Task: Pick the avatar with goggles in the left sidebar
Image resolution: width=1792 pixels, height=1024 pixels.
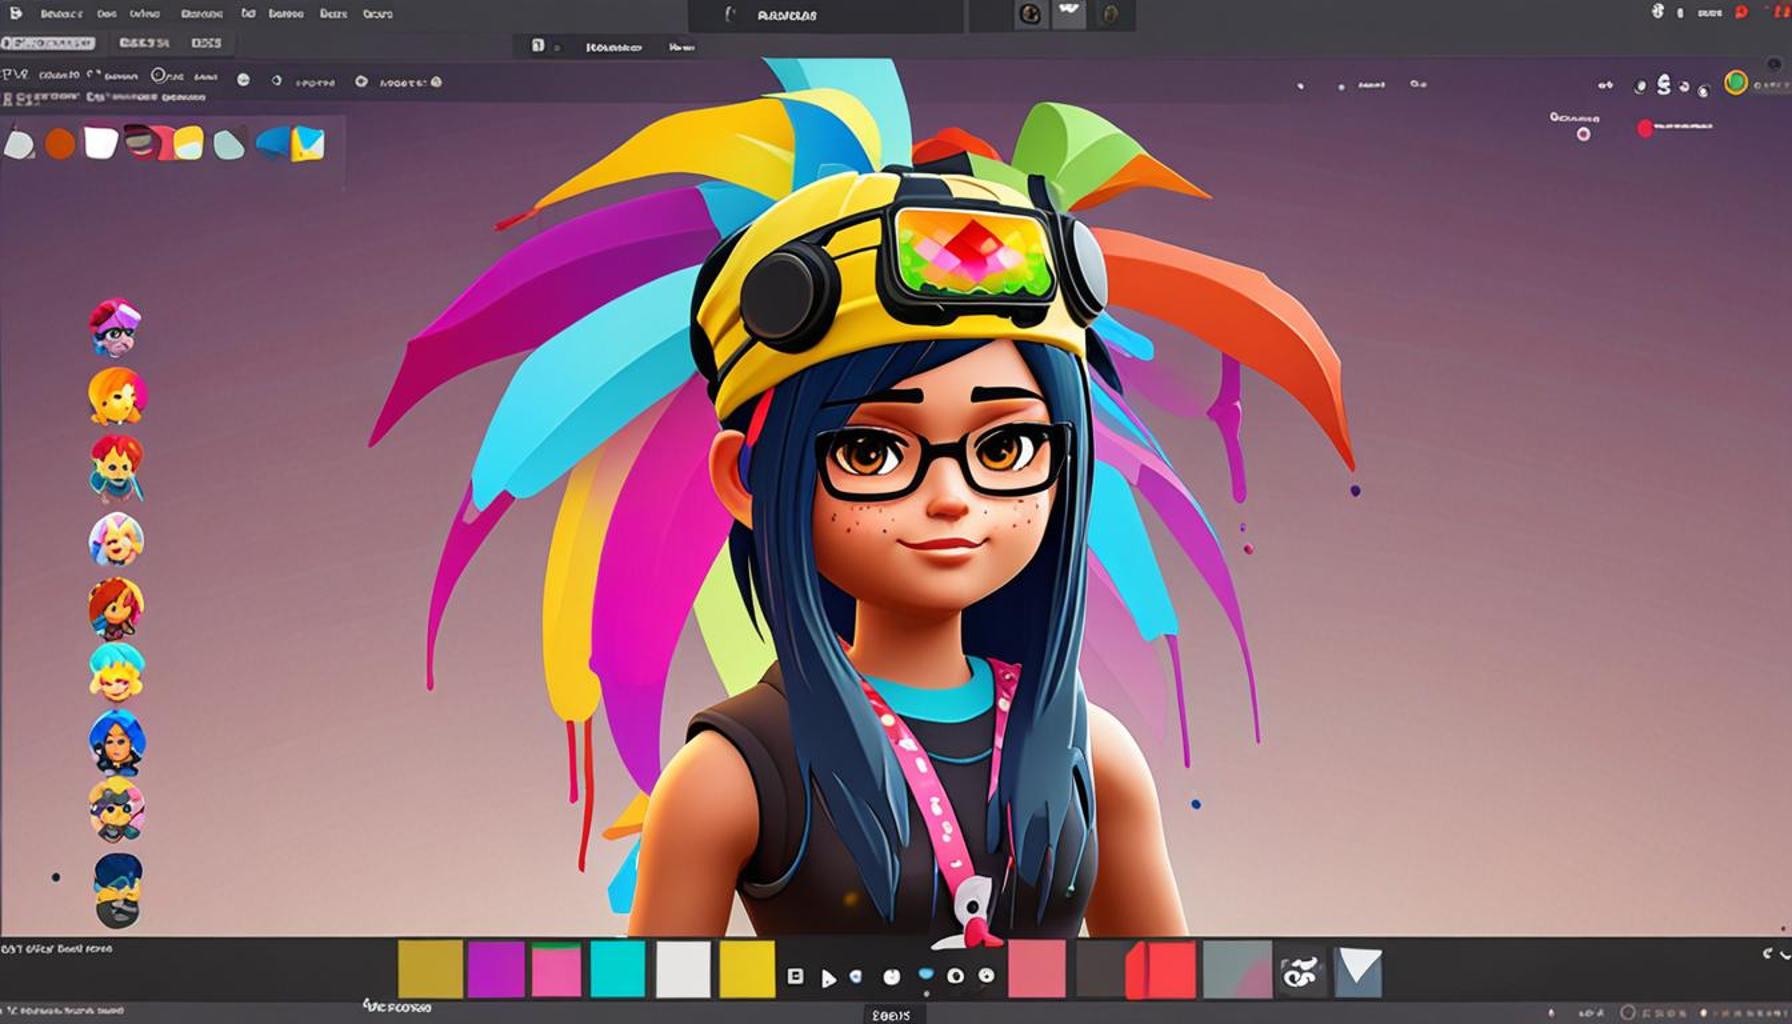Action: tap(116, 810)
